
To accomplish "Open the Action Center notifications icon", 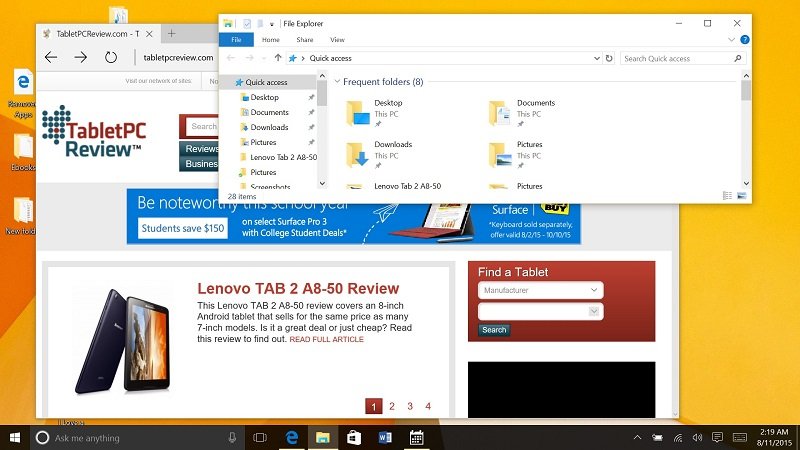I will (717, 438).
